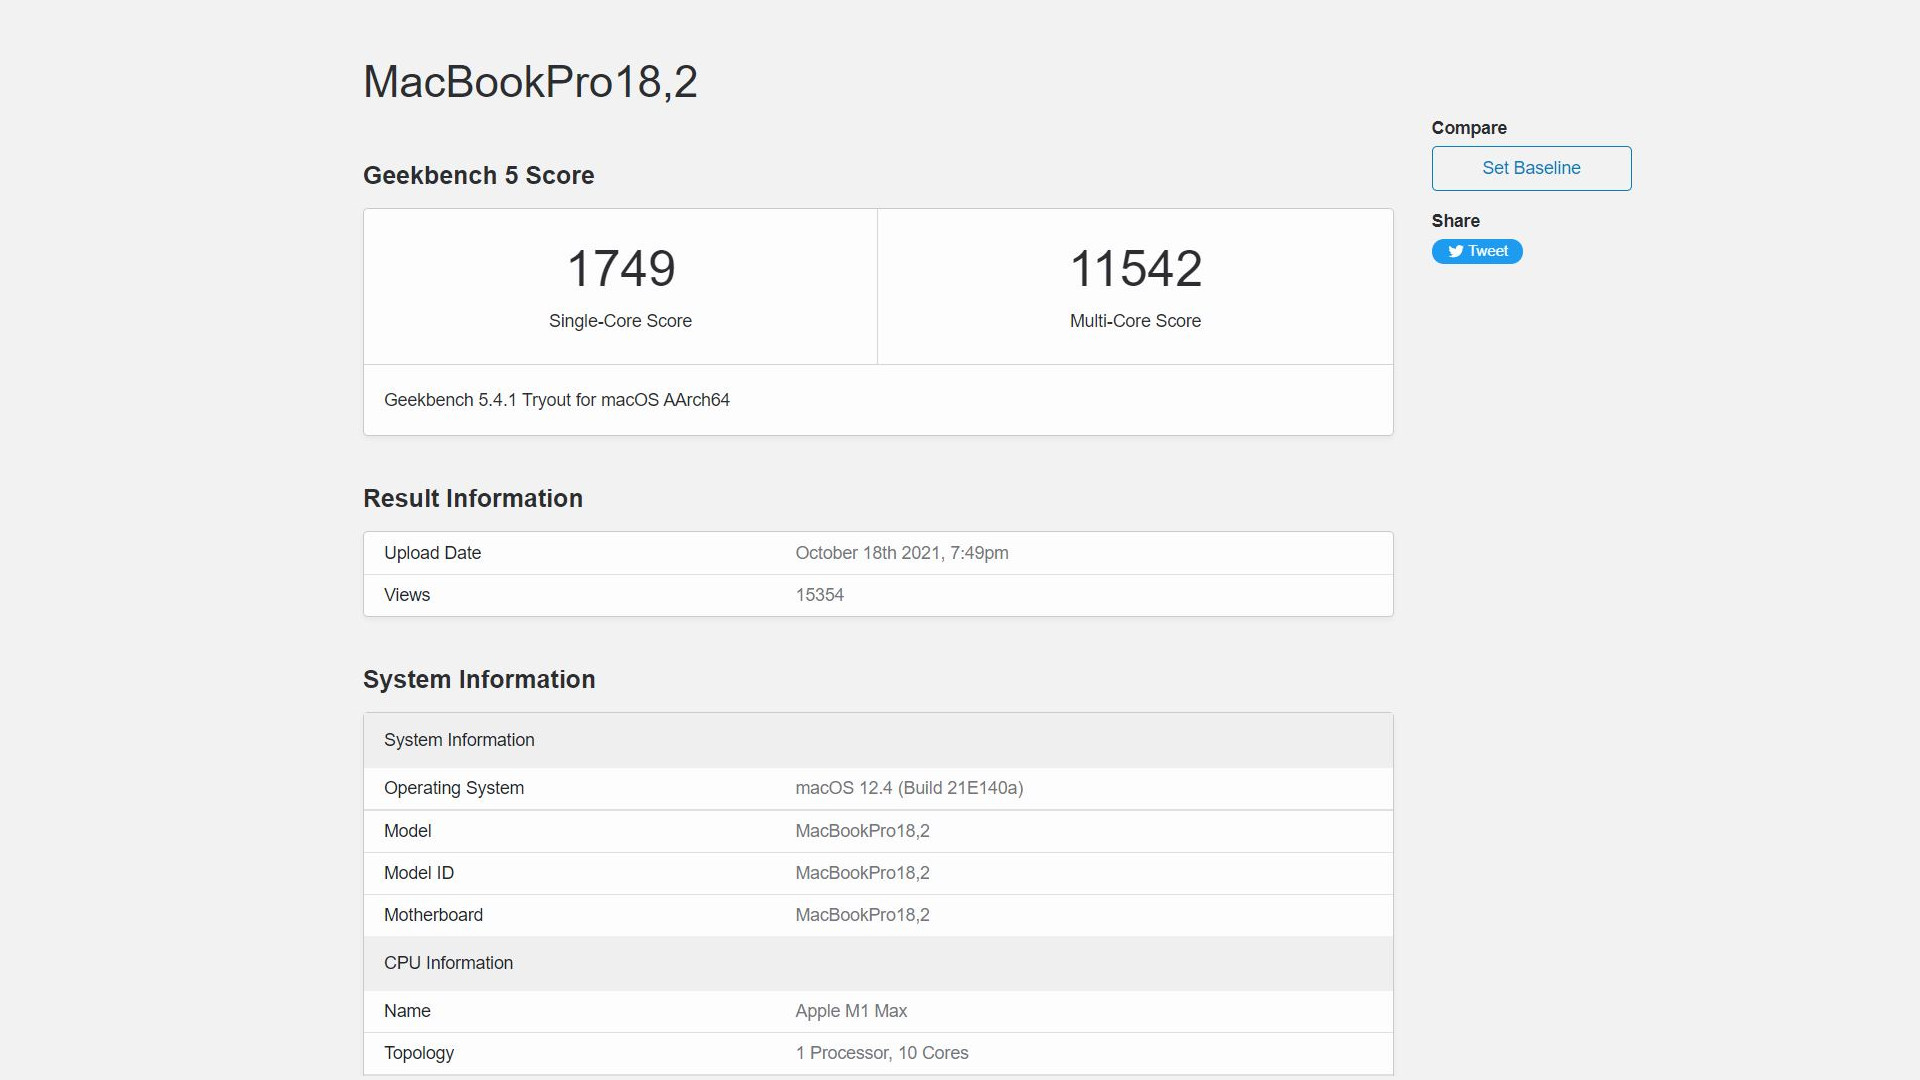Click the Single-Core Score label
The height and width of the screenshot is (1080, 1920).
click(620, 321)
